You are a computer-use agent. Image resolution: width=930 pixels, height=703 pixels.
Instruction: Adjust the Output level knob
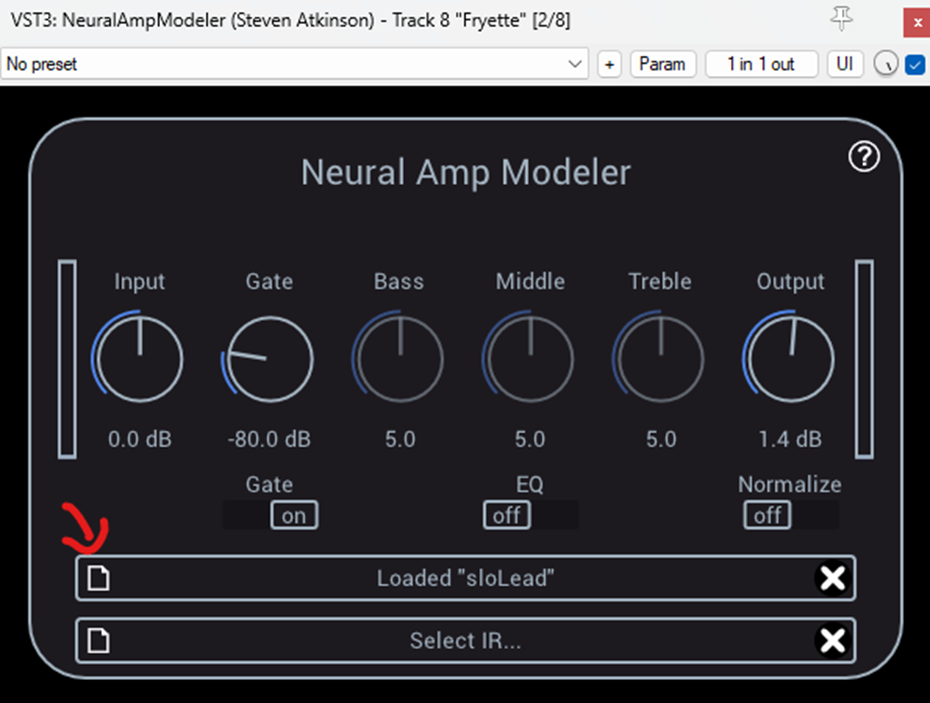click(x=789, y=358)
